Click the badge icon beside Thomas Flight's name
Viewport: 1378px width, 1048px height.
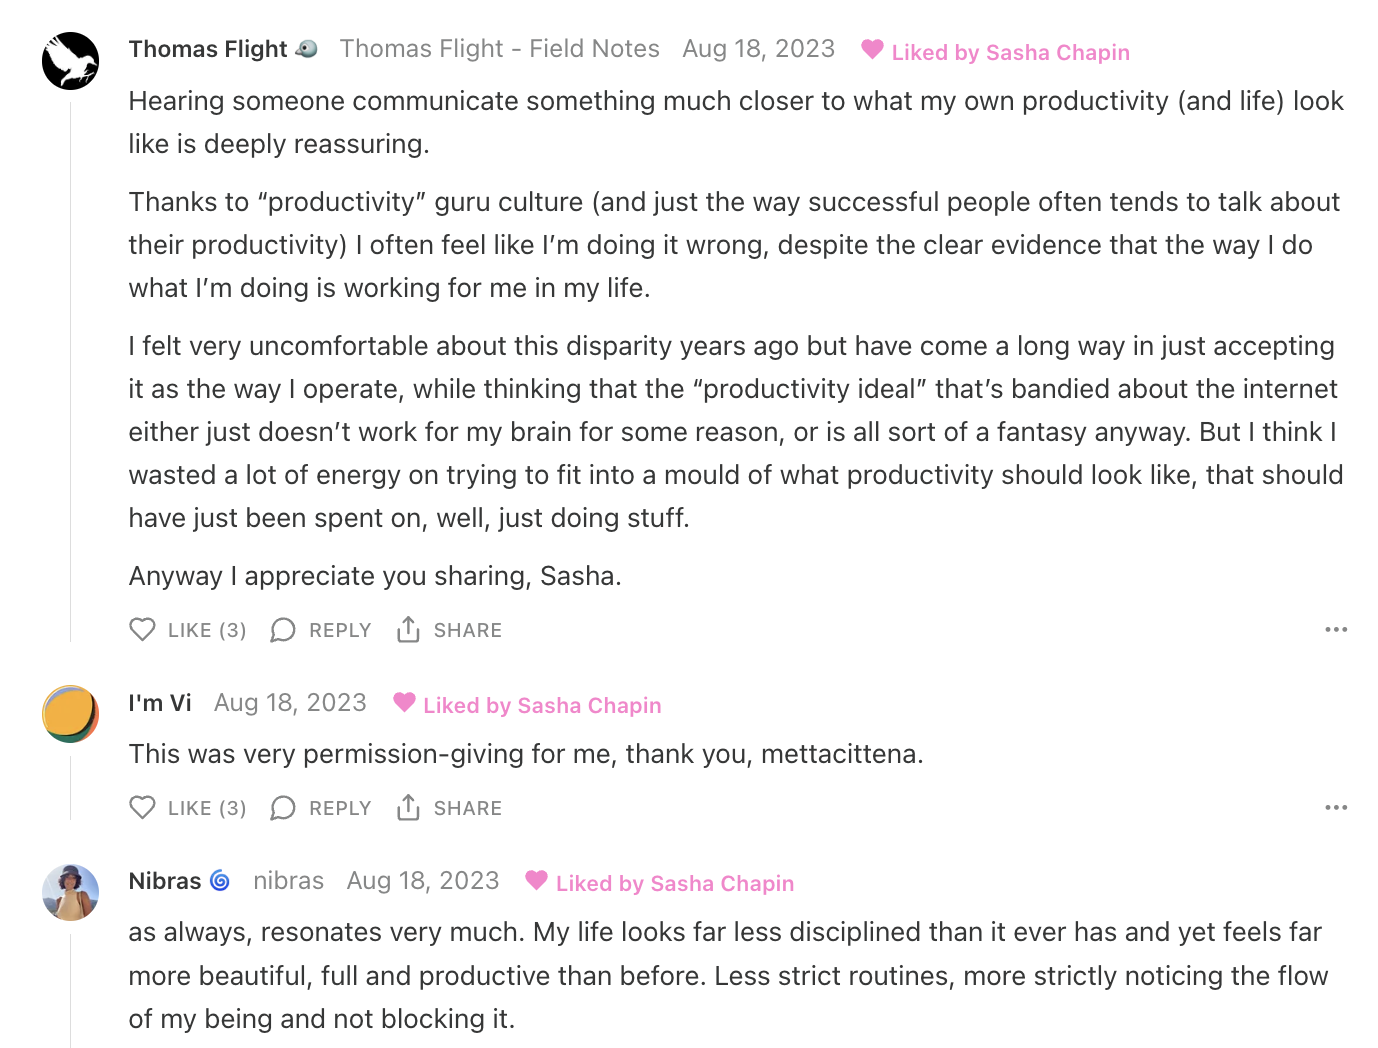(x=307, y=49)
